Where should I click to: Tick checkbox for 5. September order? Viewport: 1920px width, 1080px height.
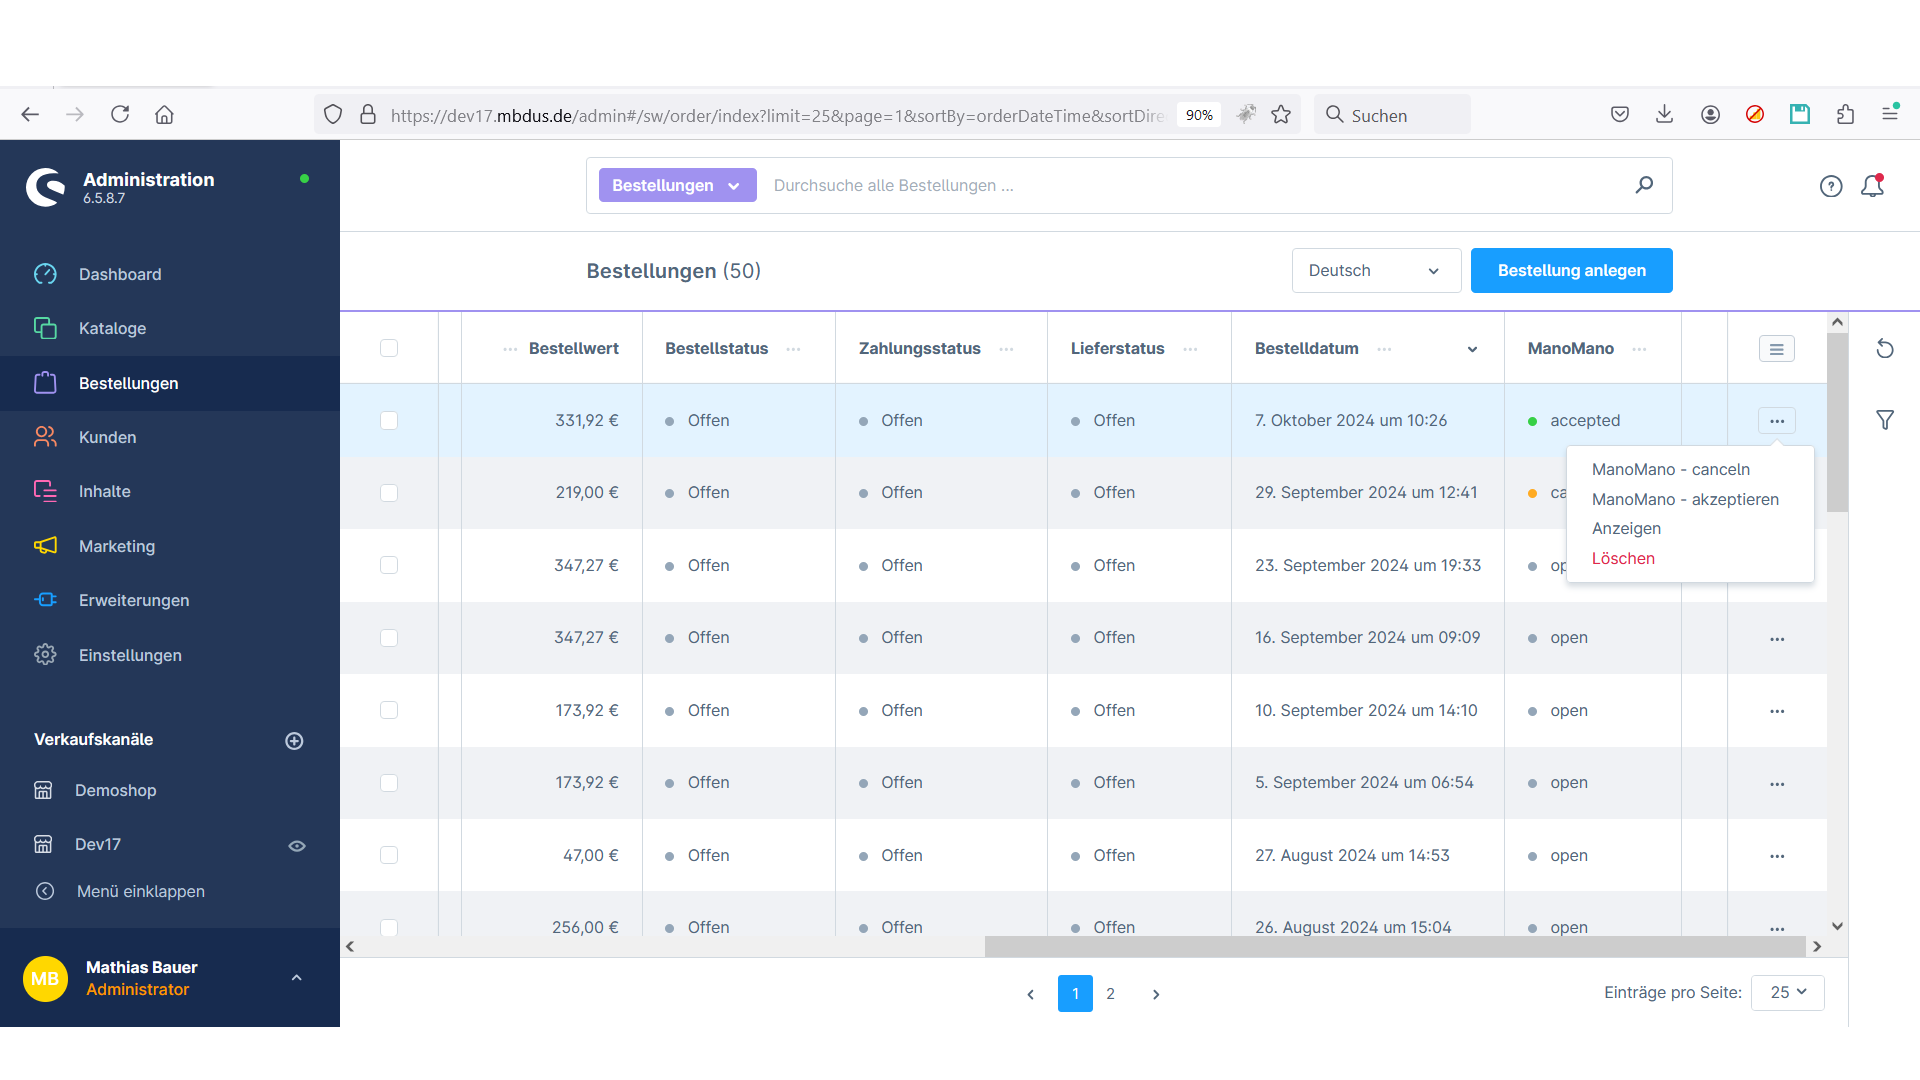pyautogui.click(x=389, y=783)
